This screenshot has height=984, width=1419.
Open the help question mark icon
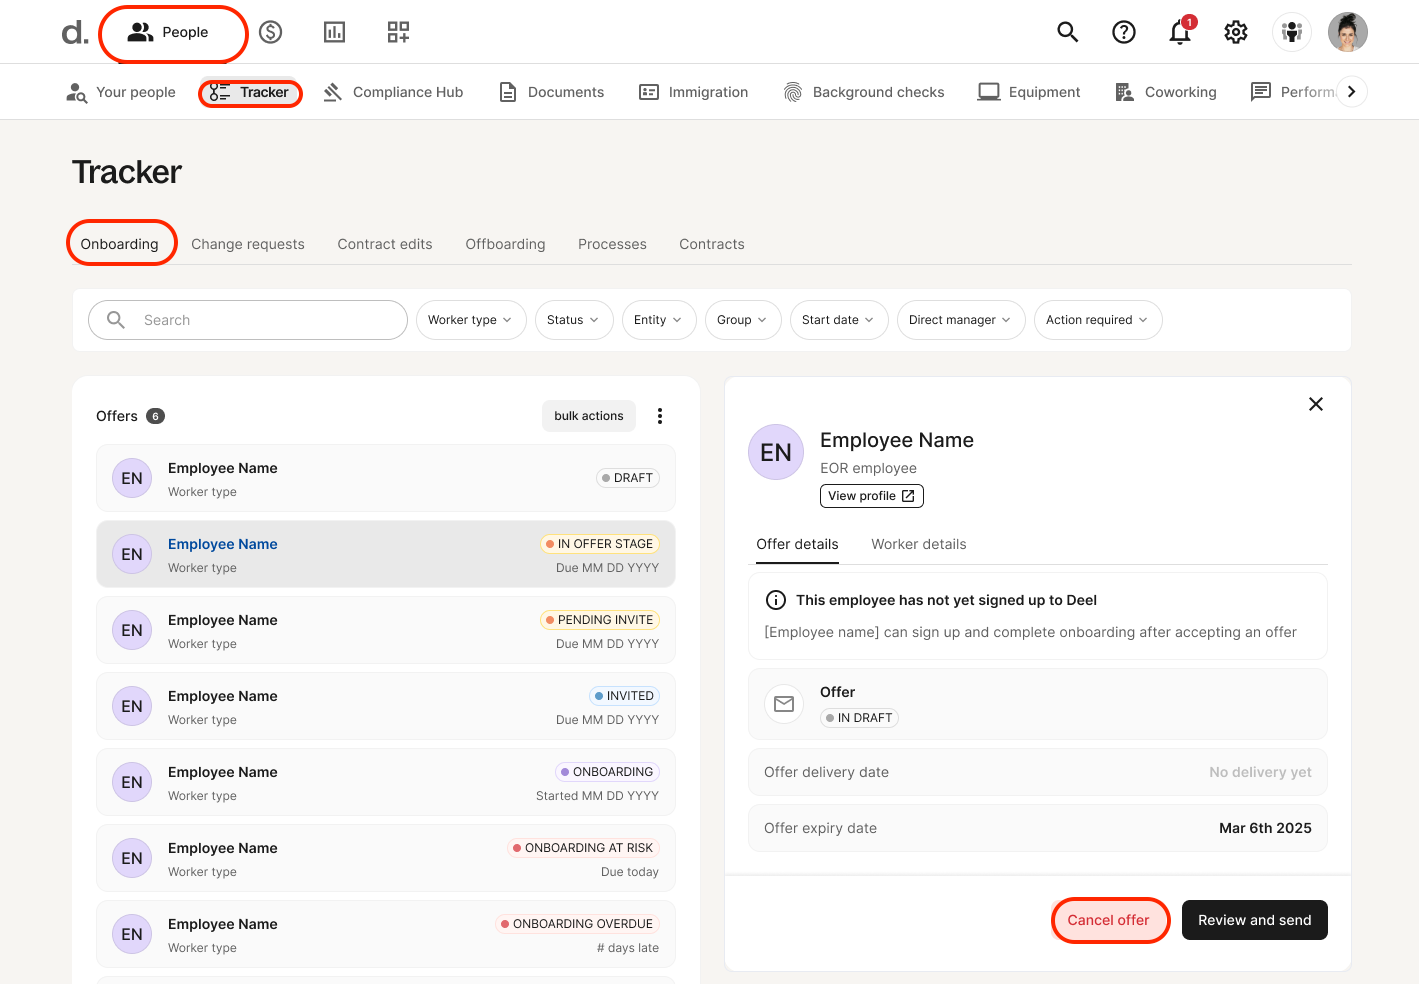click(1123, 32)
